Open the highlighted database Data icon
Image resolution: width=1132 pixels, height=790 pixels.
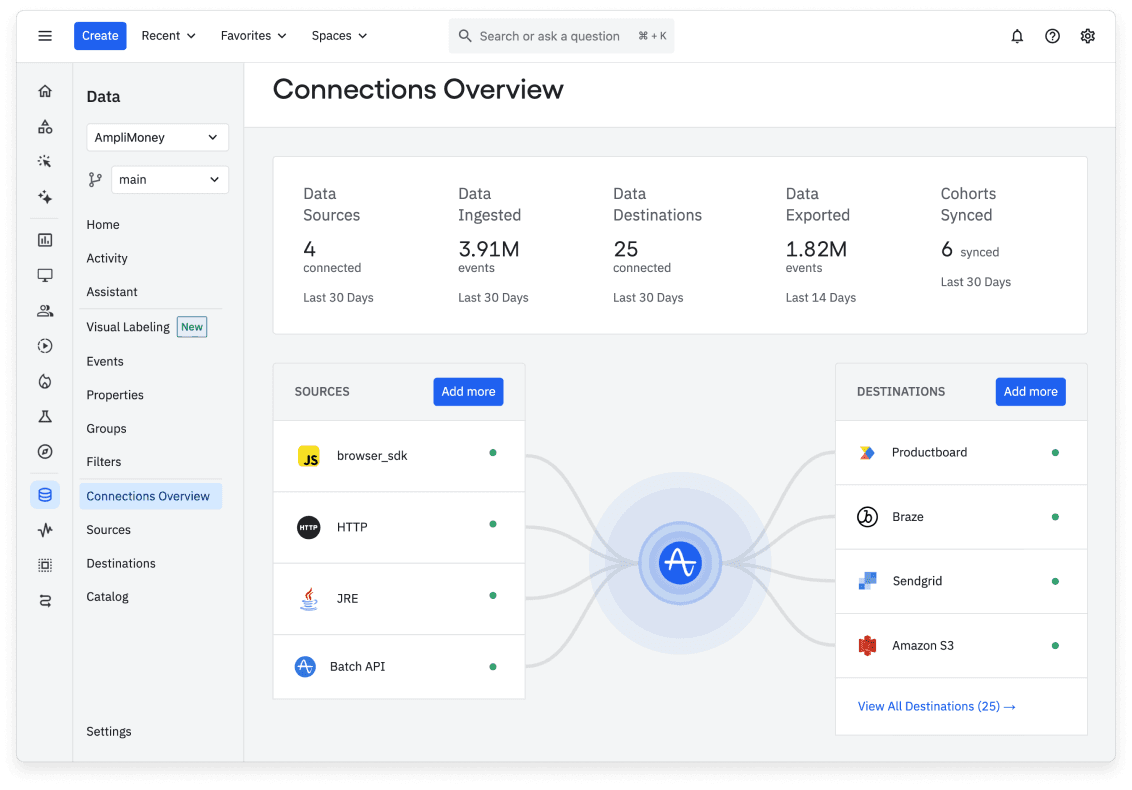tap(45, 494)
